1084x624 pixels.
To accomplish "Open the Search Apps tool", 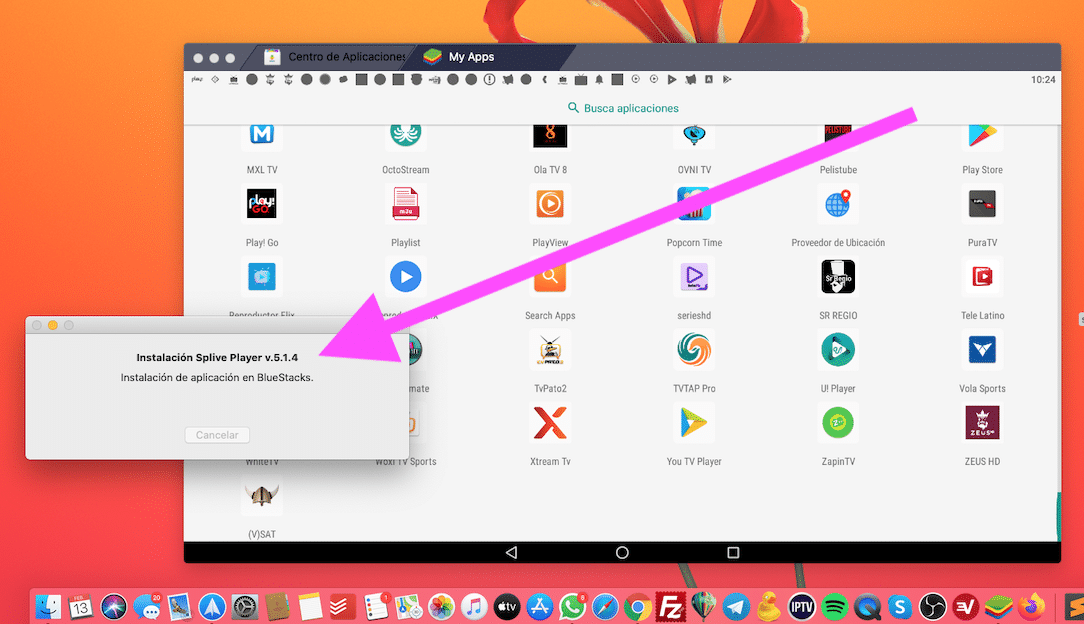I will click(549, 277).
